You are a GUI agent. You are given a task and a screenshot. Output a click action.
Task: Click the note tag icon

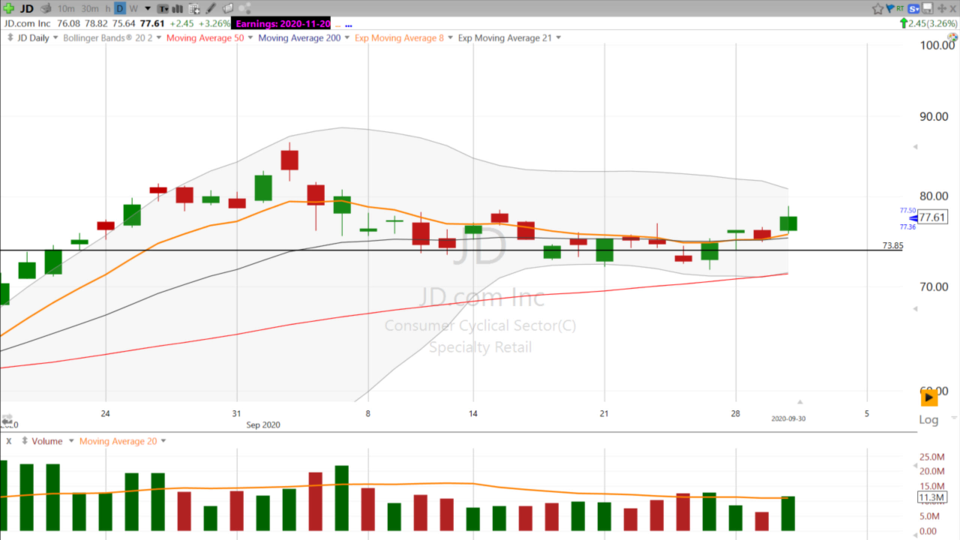(x=228, y=9)
